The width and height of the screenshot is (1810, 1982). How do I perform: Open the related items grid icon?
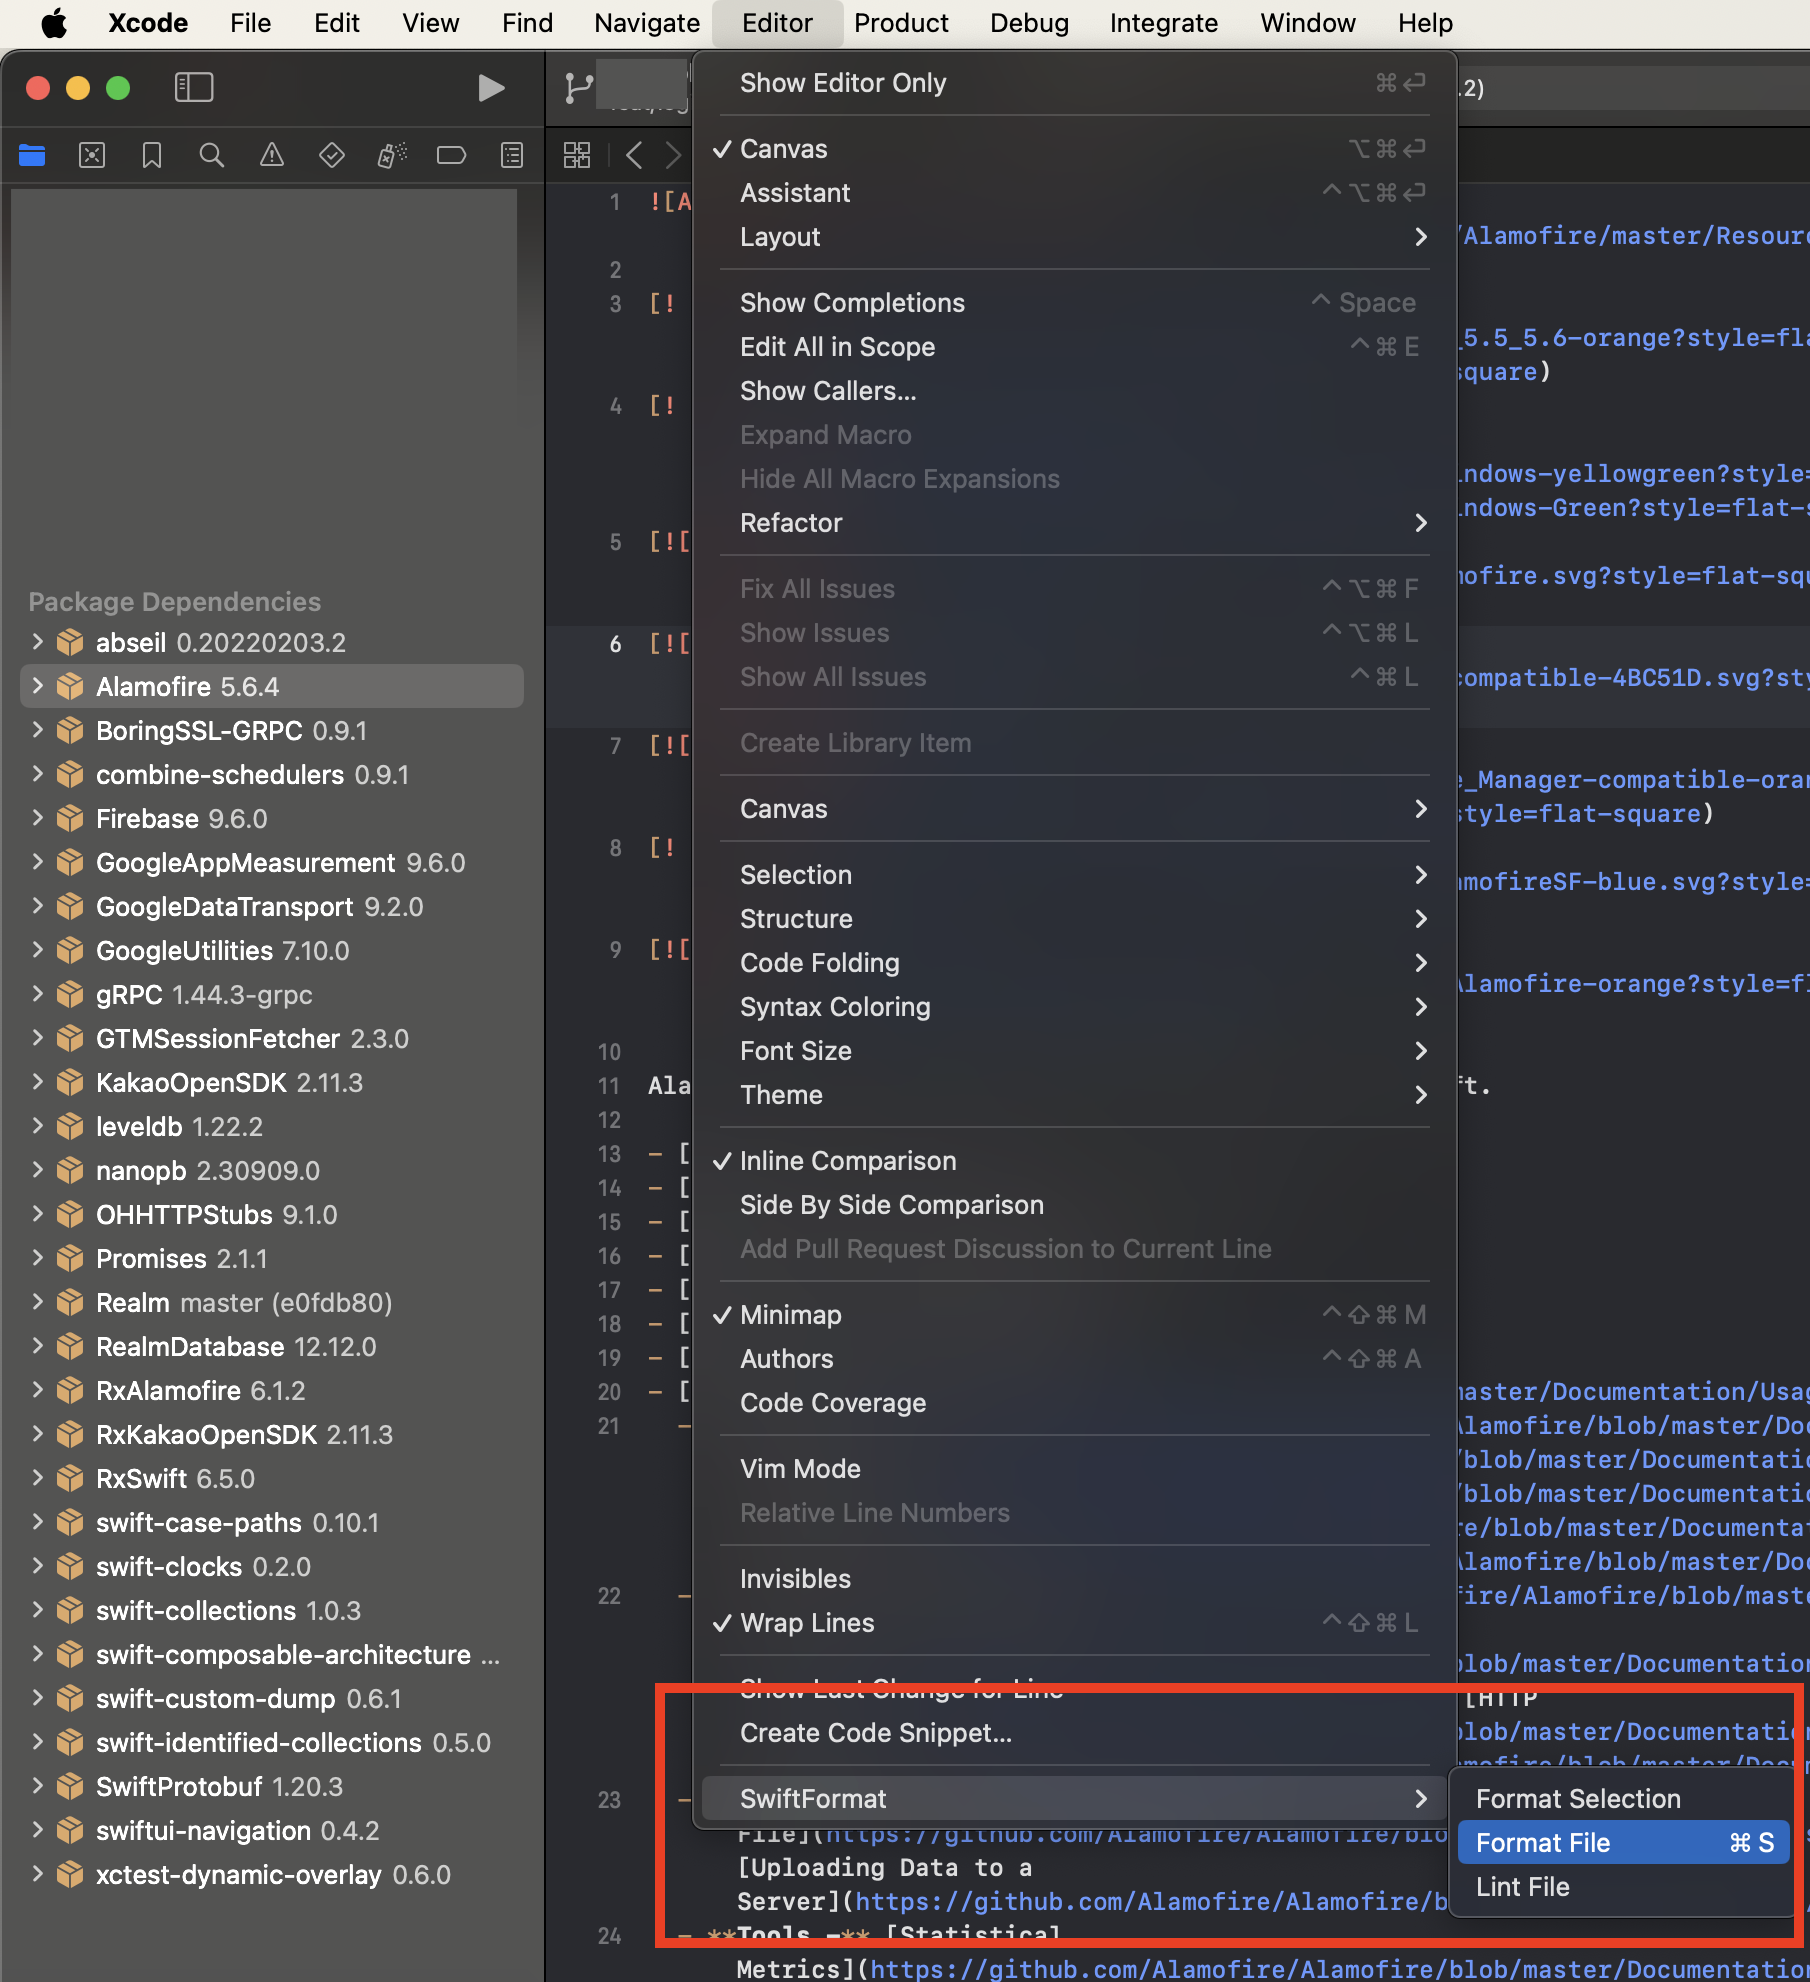click(577, 155)
